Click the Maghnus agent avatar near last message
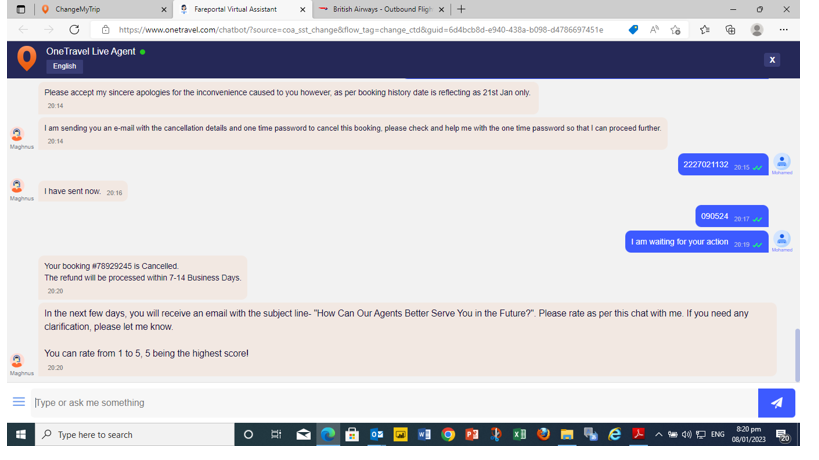 coord(17,360)
